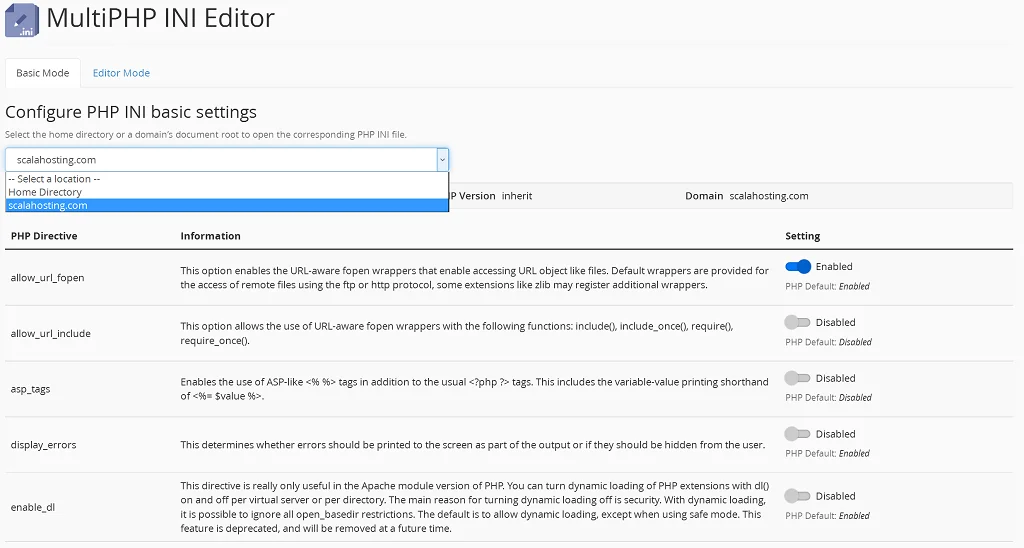
Task: Click the PHP Directive column header
Action: point(44,236)
